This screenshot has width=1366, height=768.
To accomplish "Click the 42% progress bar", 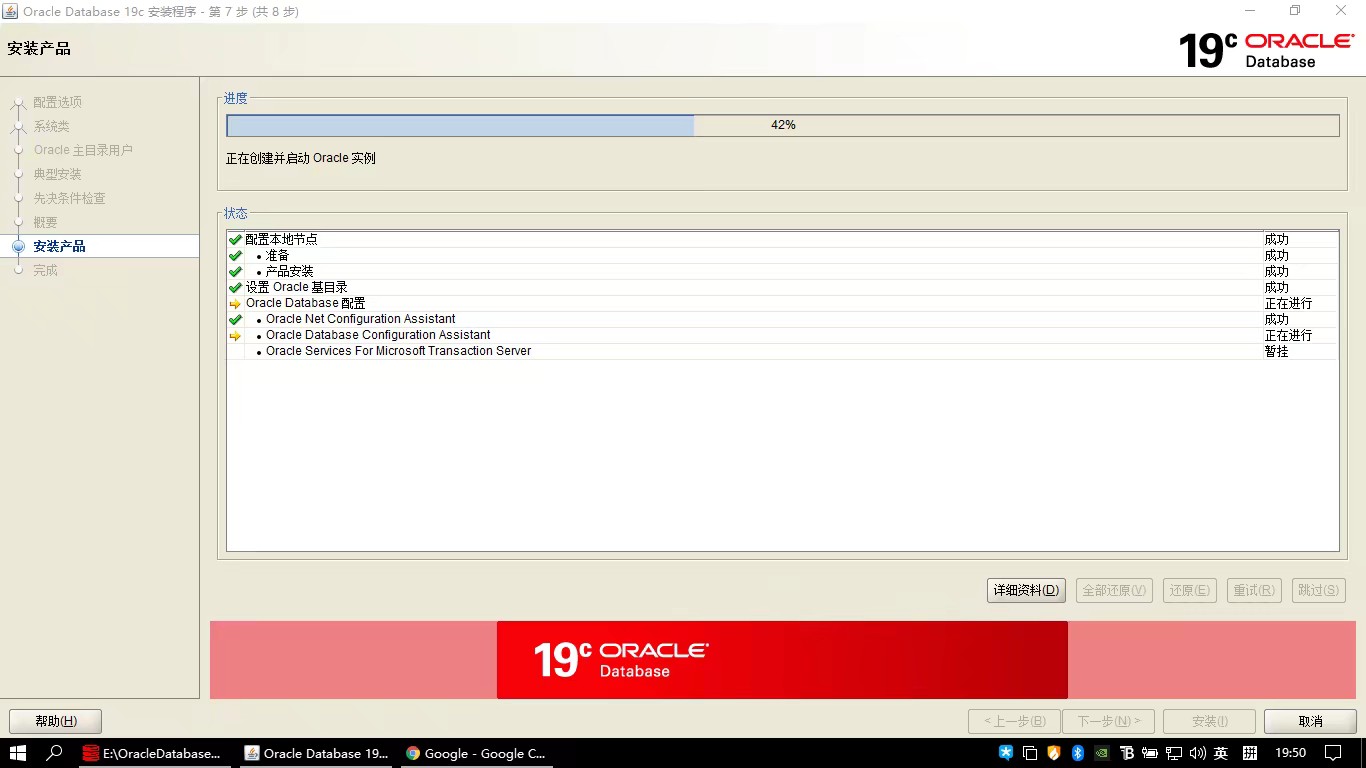I will [783, 125].
